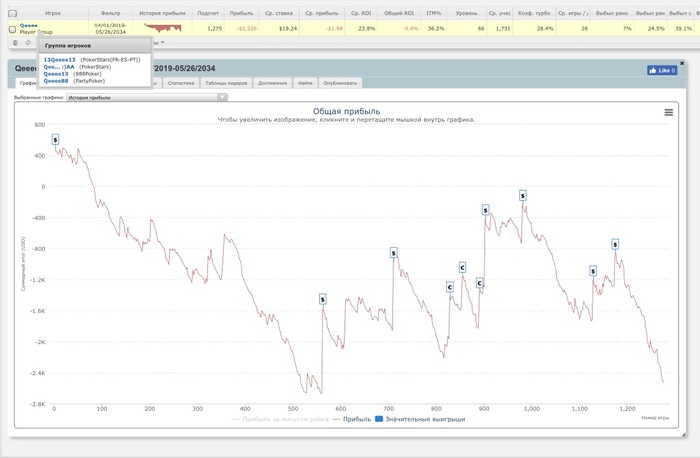Open the Достижения tab
The width and height of the screenshot is (700, 458).
[x=272, y=83]
